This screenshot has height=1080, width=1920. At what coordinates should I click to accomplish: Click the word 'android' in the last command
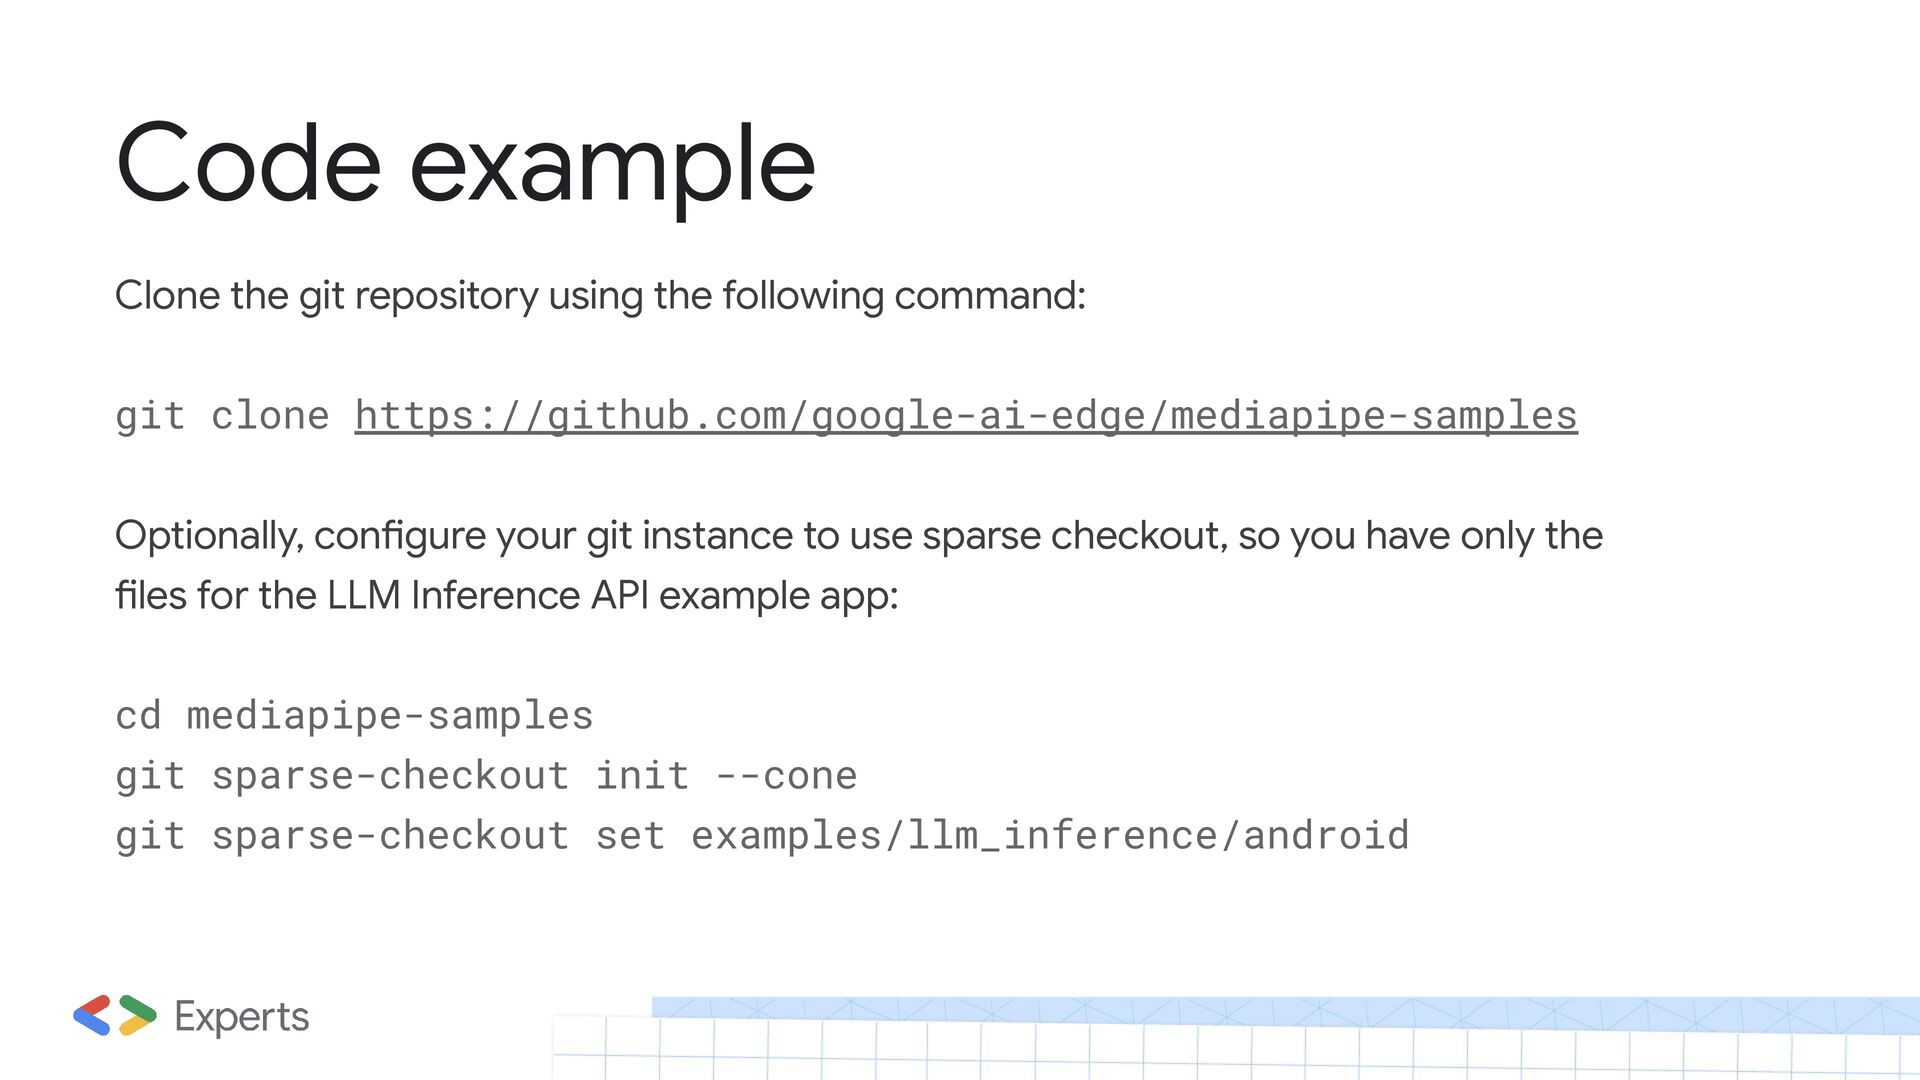[x=1326, y=836]
